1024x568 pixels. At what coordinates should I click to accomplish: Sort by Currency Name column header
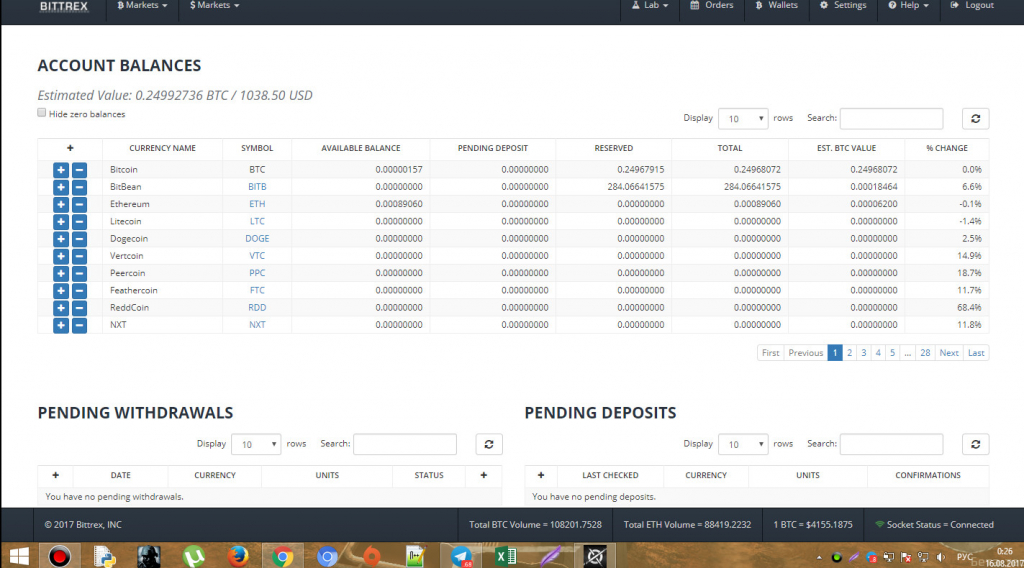click(x=163, y=149)
